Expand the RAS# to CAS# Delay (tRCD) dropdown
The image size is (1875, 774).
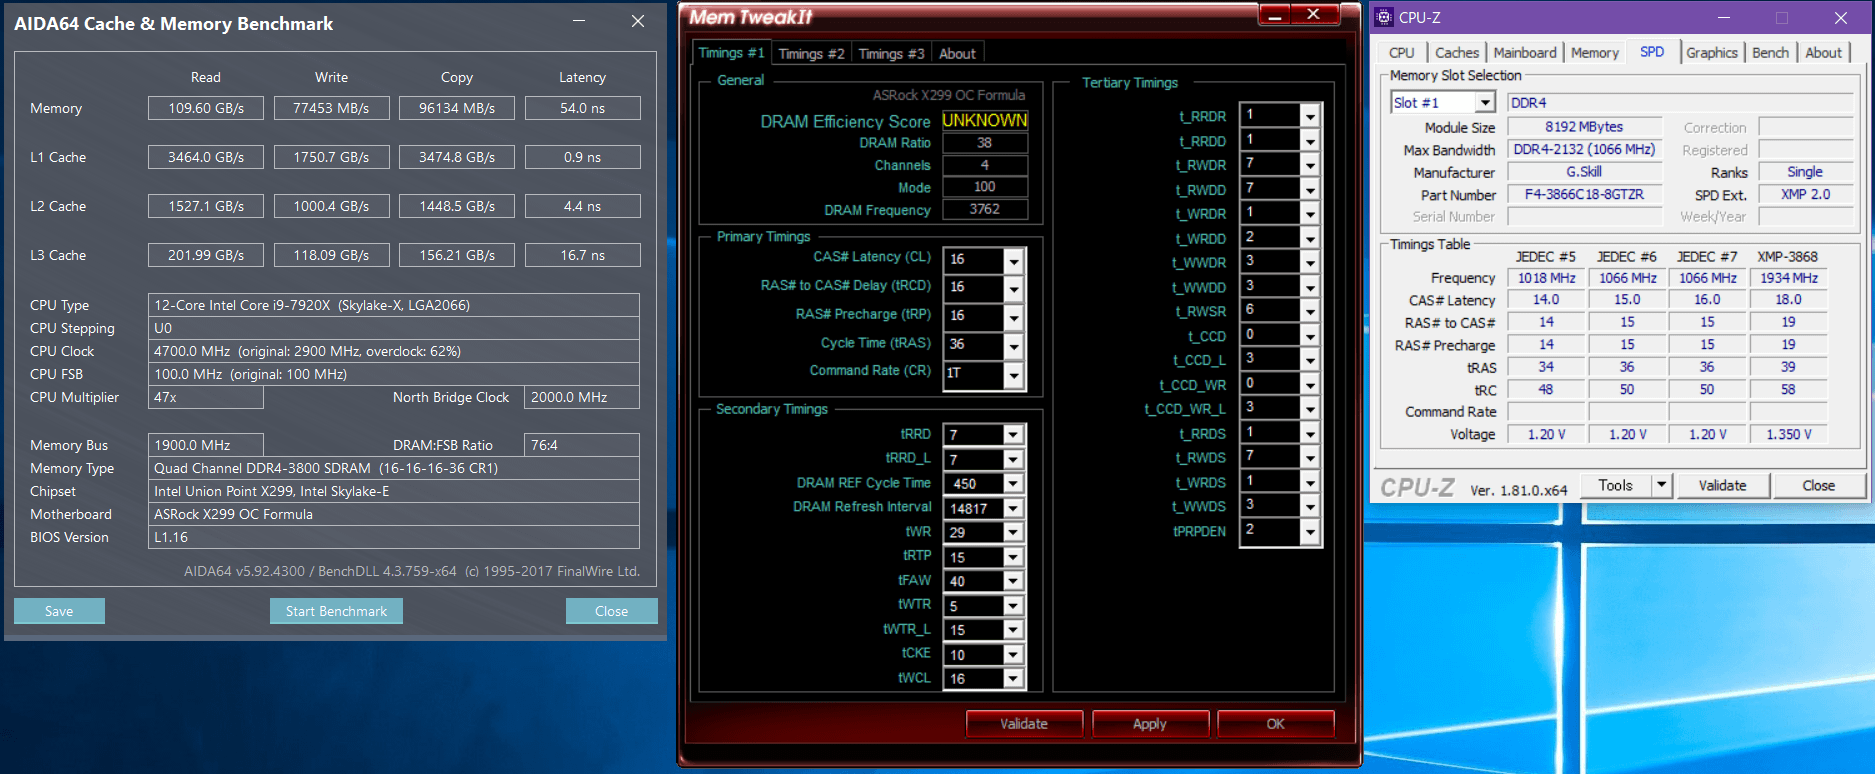click(1014, 288)
